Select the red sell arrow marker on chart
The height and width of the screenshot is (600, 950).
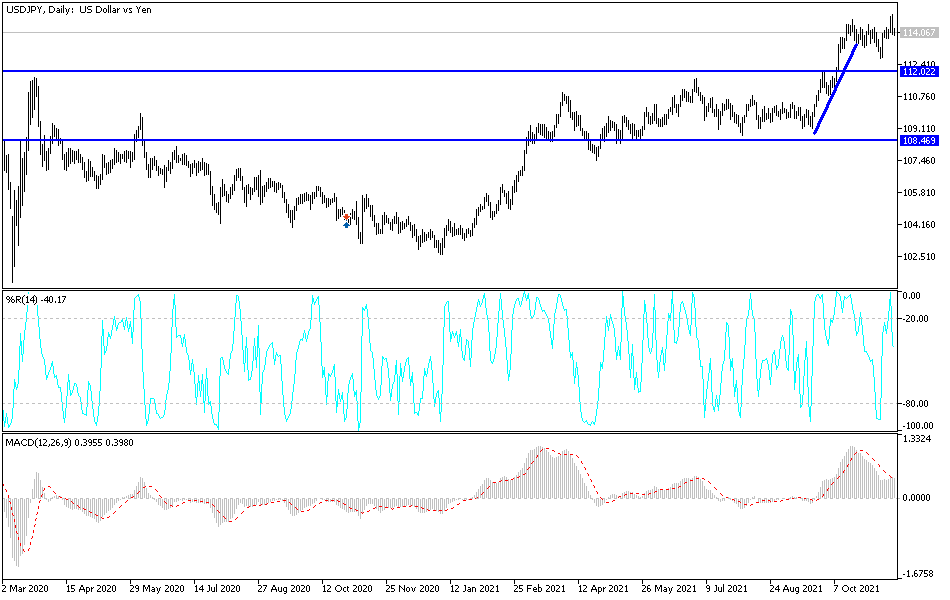pyautogui.click(x=346, y=217)
